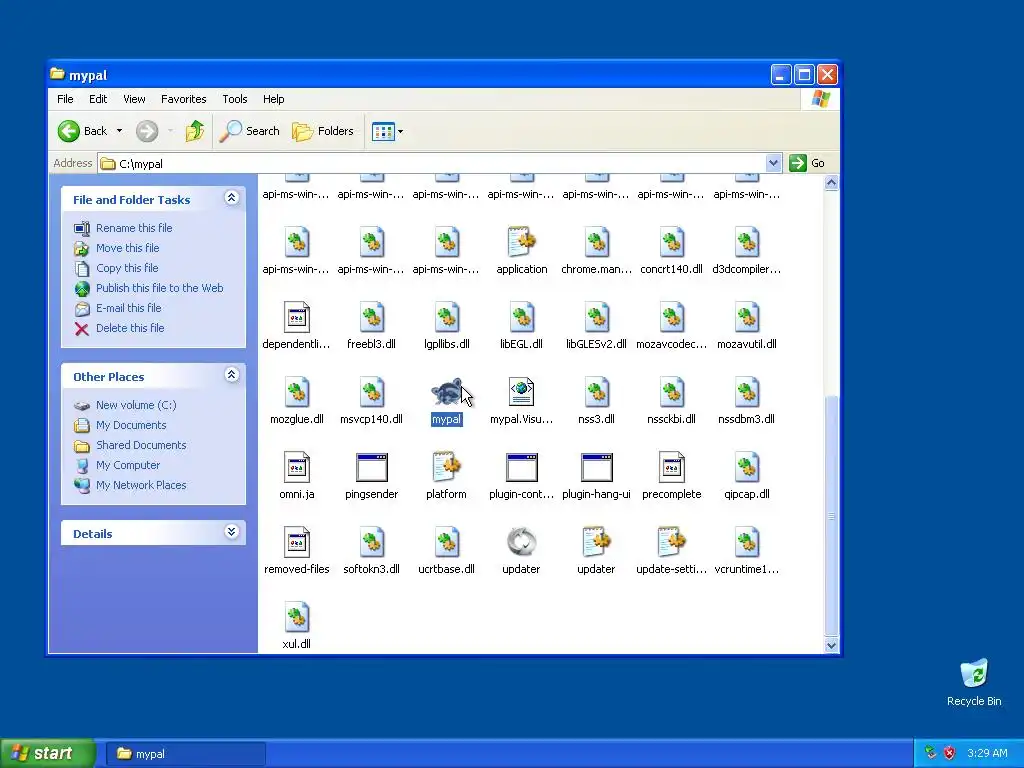Click Move this file
Viewport: 1024px width, 768px height.
(x=127, y=248)
